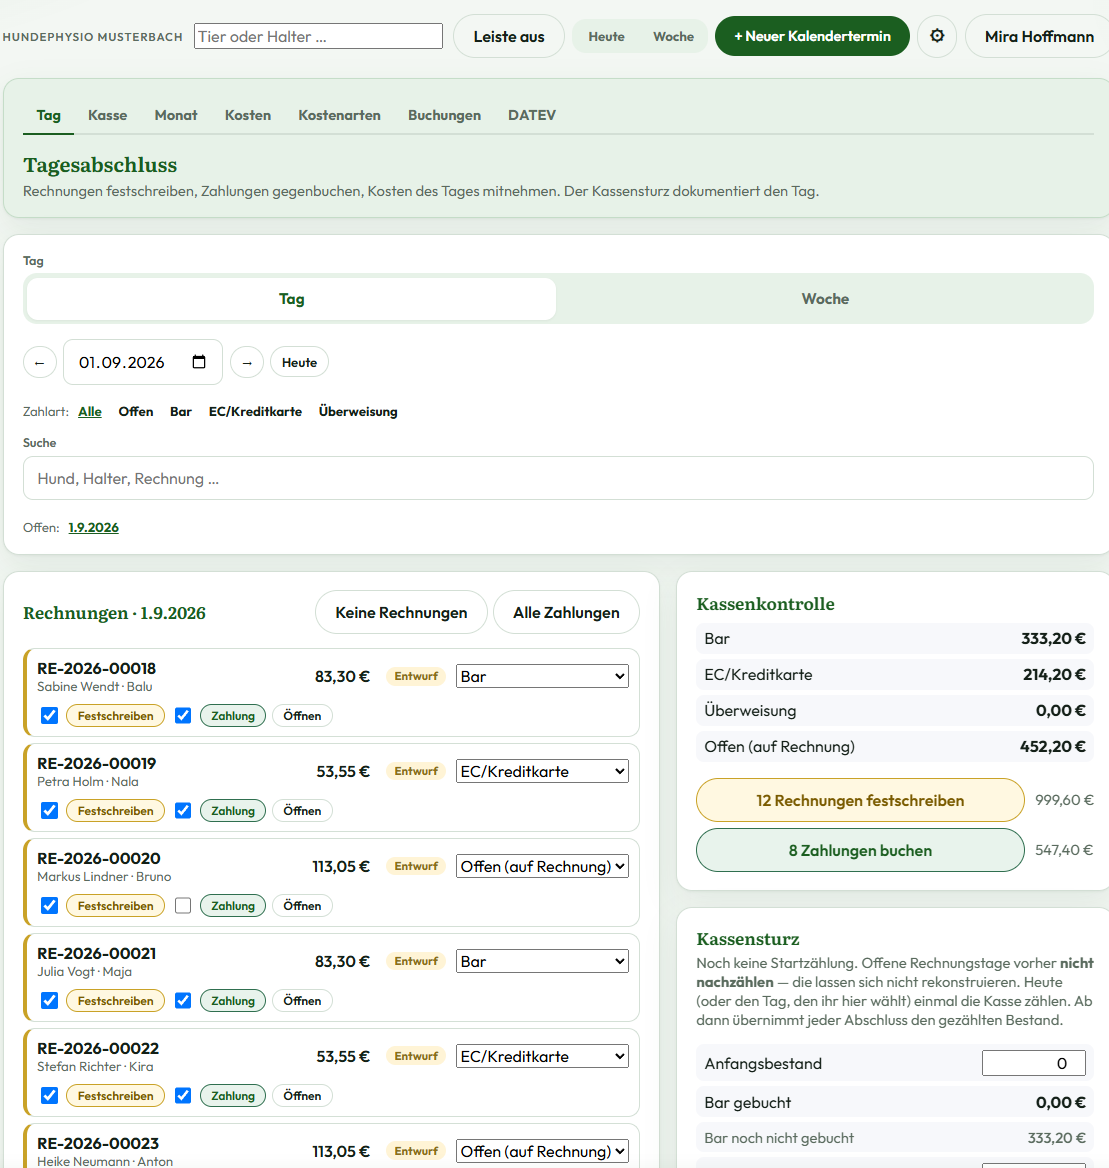The width and height of the screenshot is (1109, 1168).
Task: Go to the DATEV tab
Action: pos(532,115)
